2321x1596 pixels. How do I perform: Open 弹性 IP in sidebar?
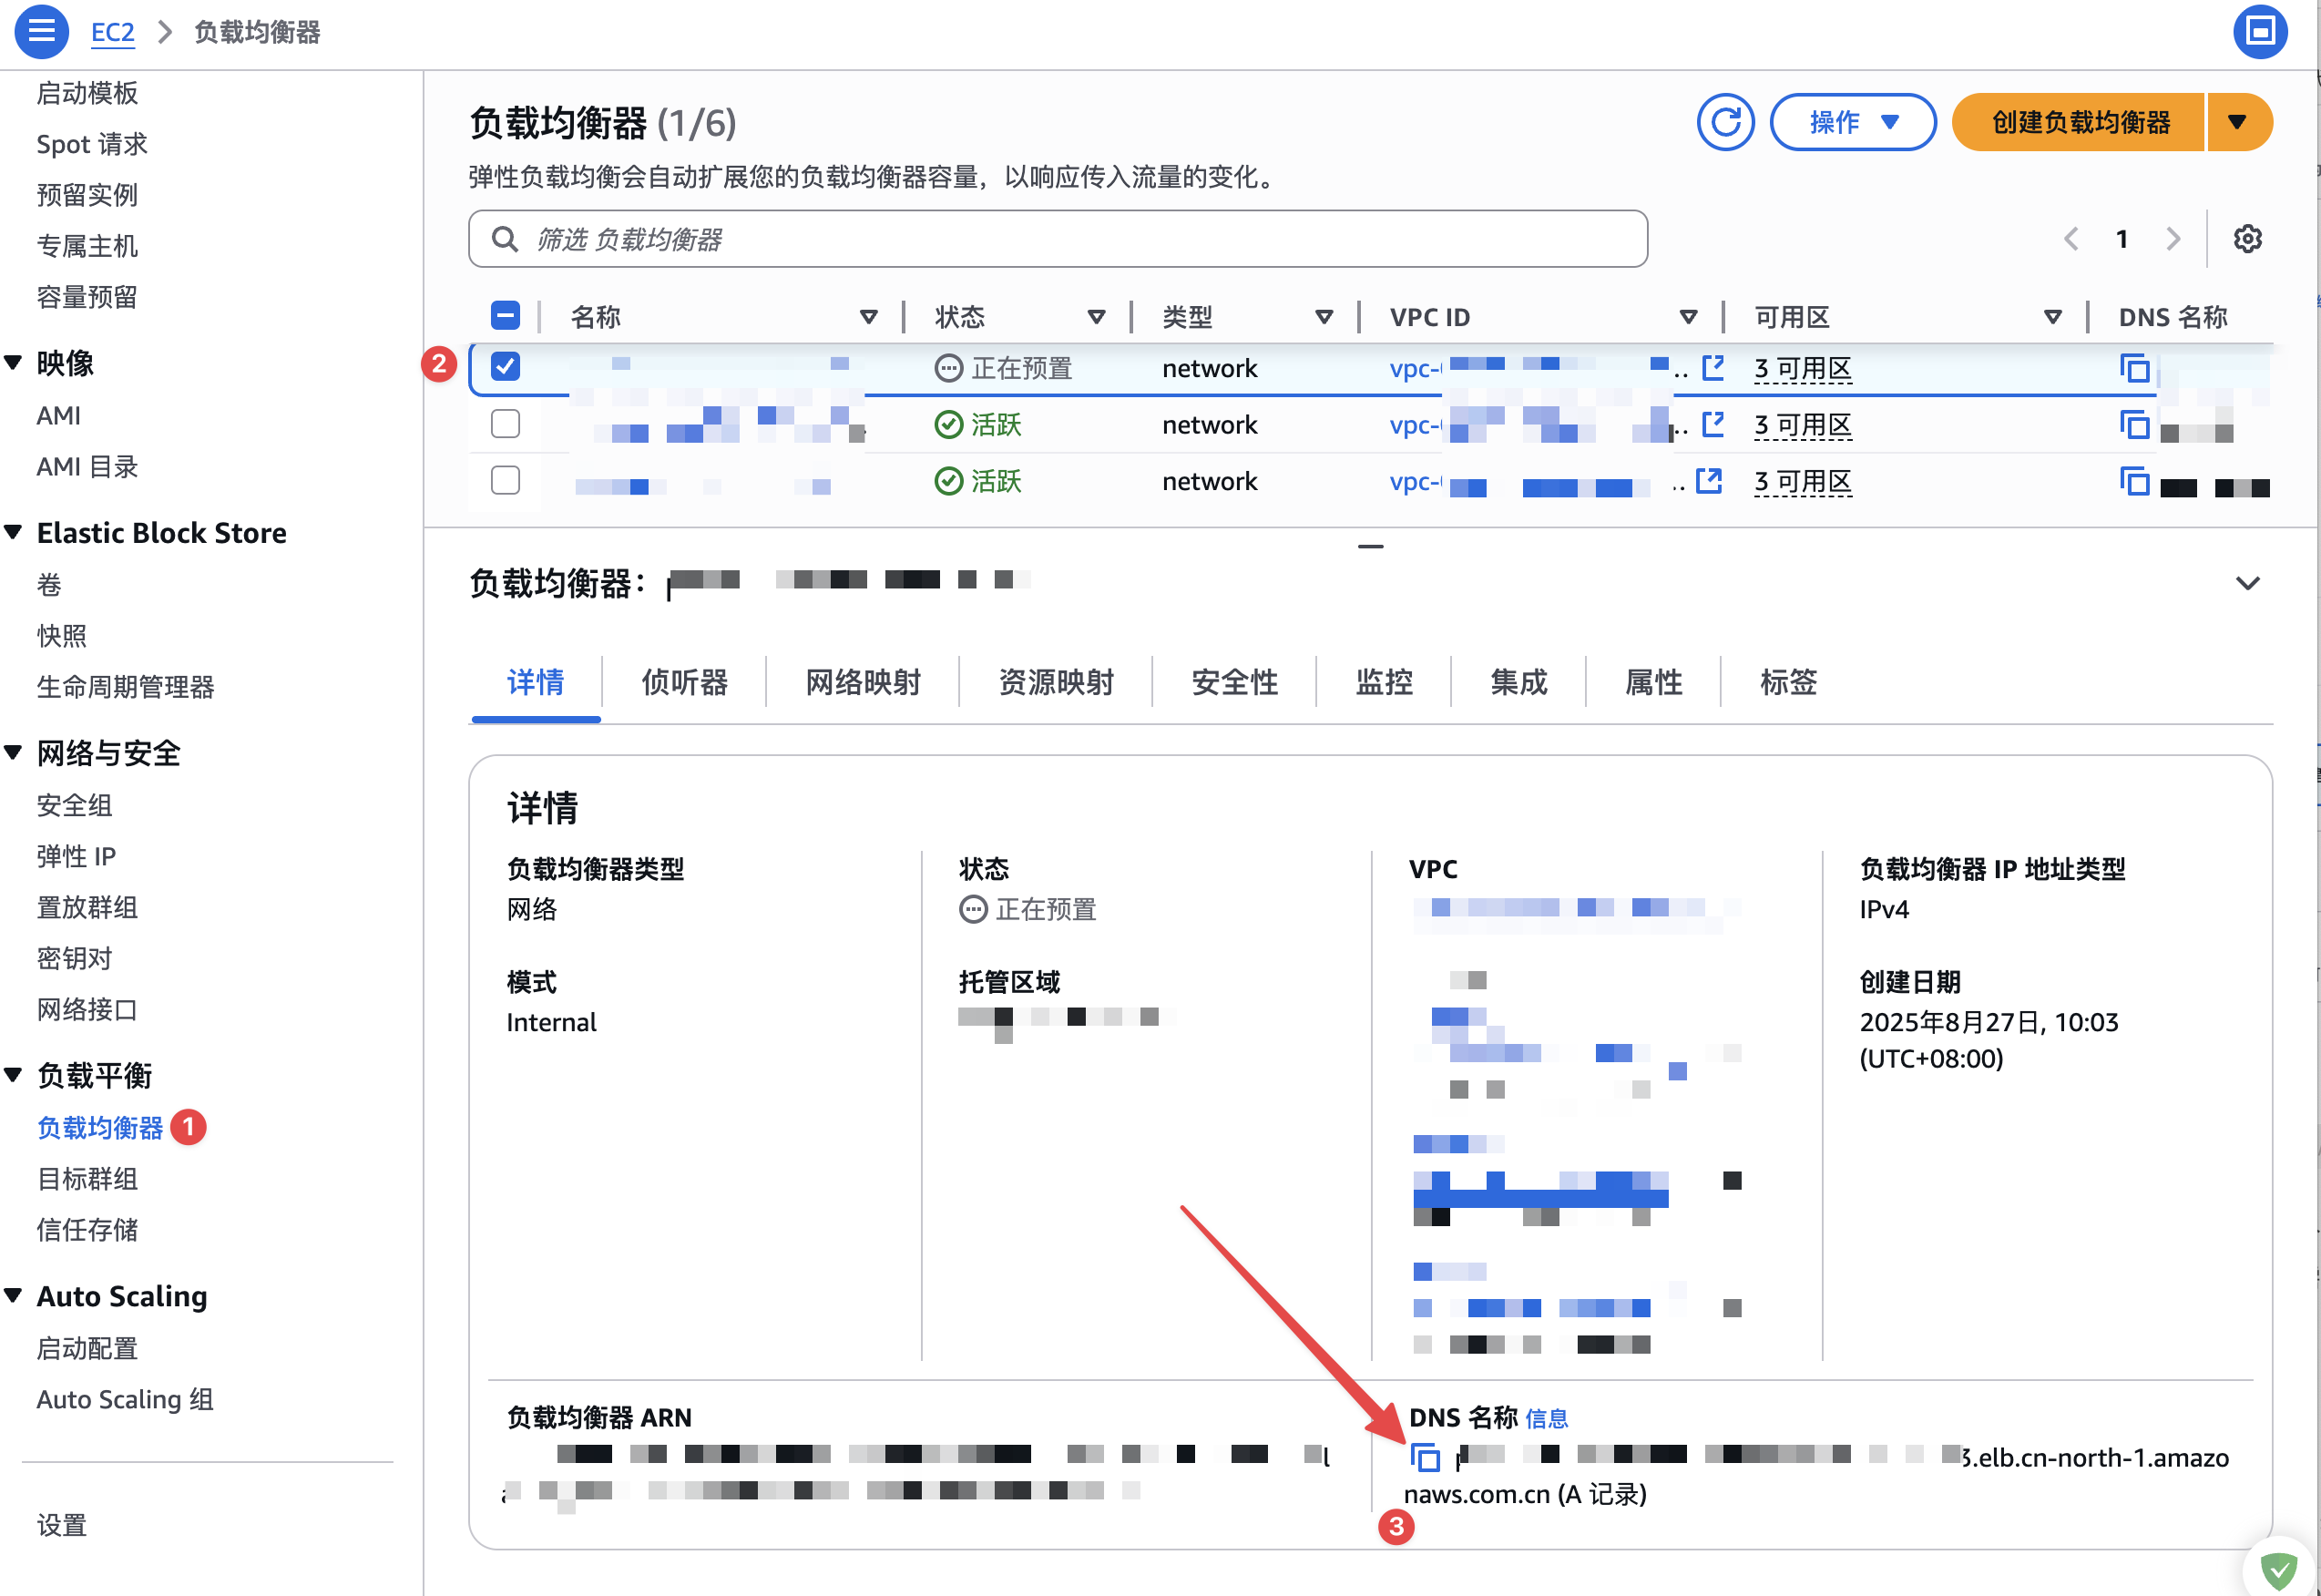[x=76, y=856]
